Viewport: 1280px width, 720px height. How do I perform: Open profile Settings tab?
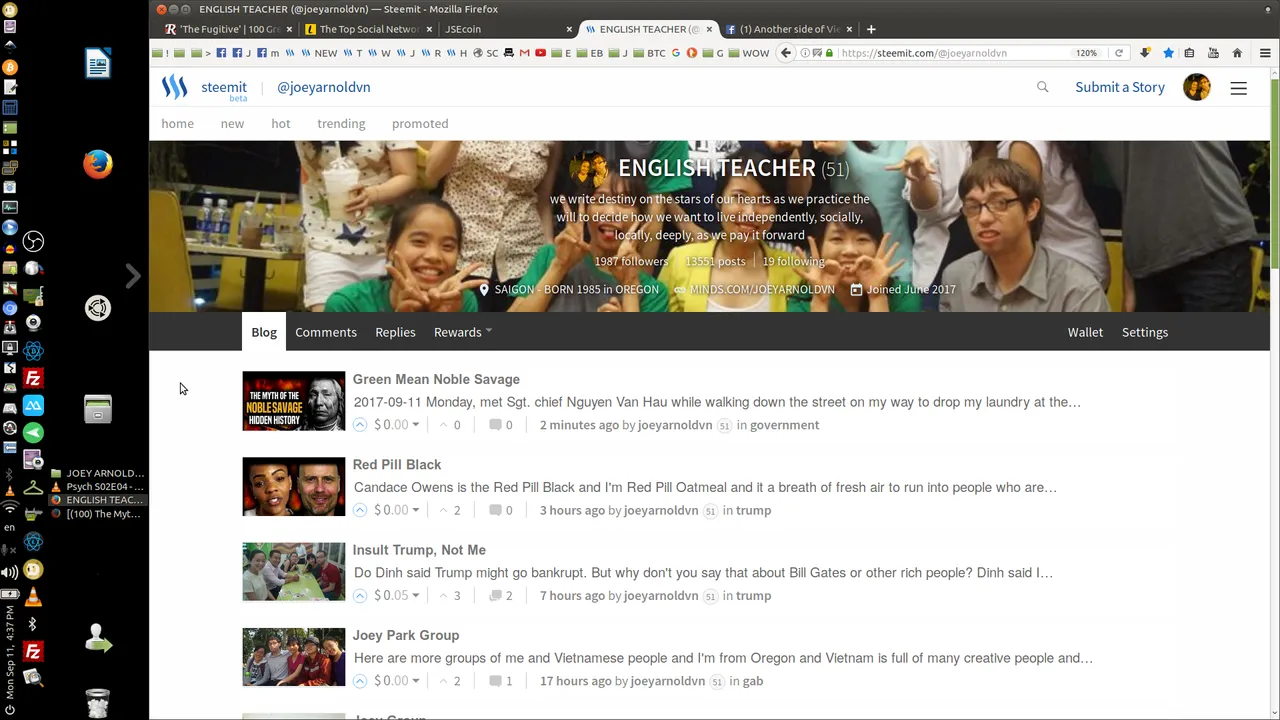pos(1145,332)
